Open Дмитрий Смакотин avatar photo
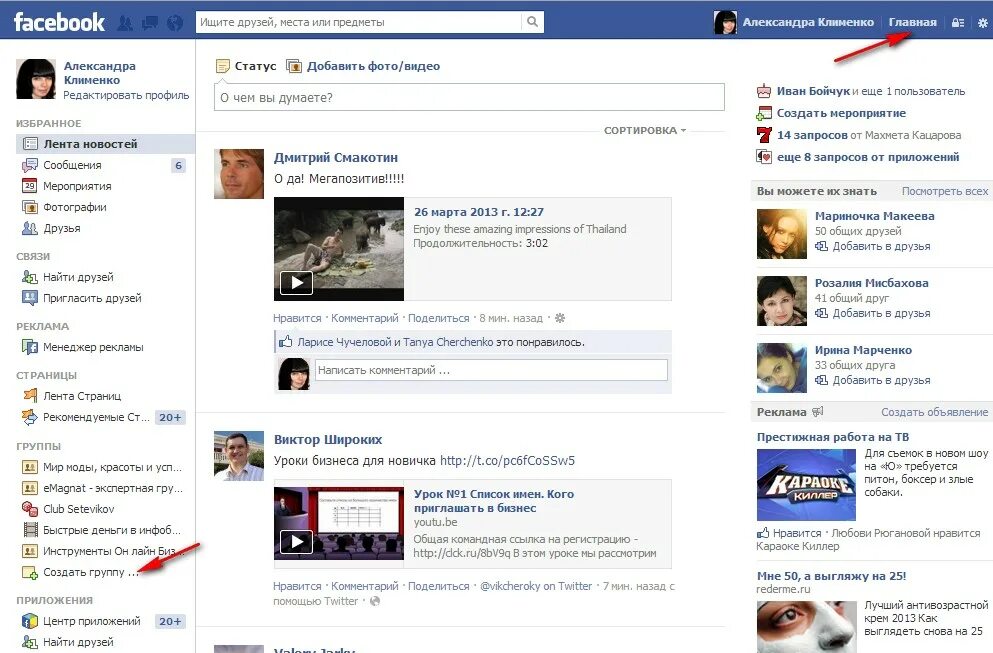 [x=239, y=174]
